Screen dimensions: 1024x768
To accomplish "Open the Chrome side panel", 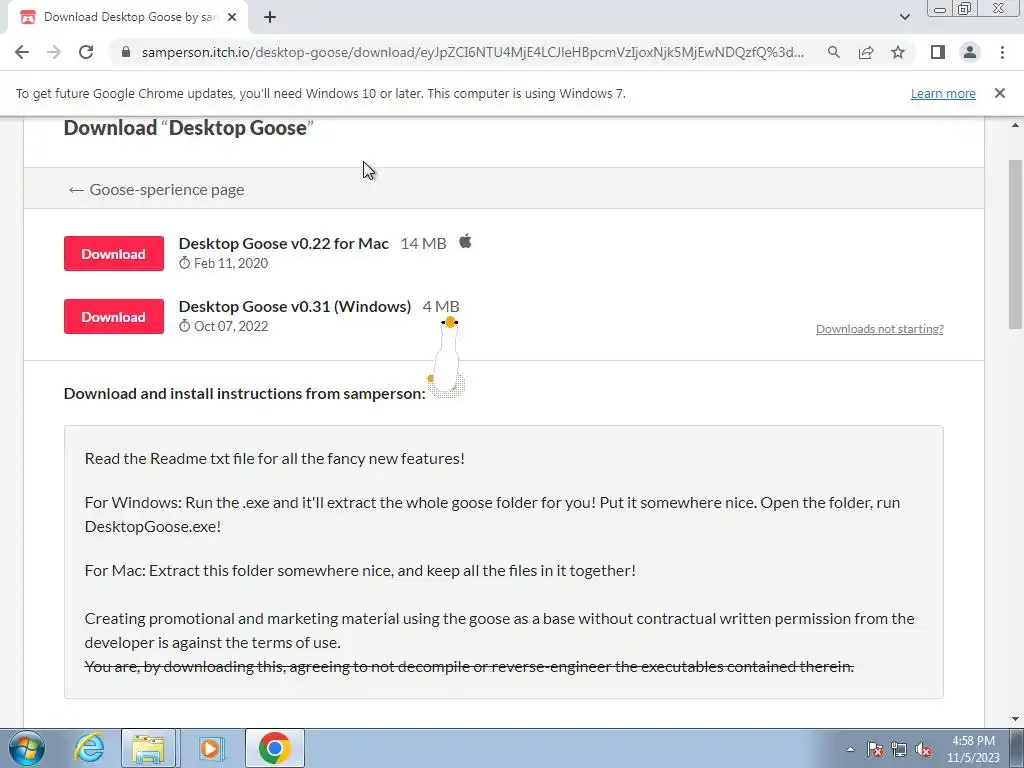I will pos(938,52).
